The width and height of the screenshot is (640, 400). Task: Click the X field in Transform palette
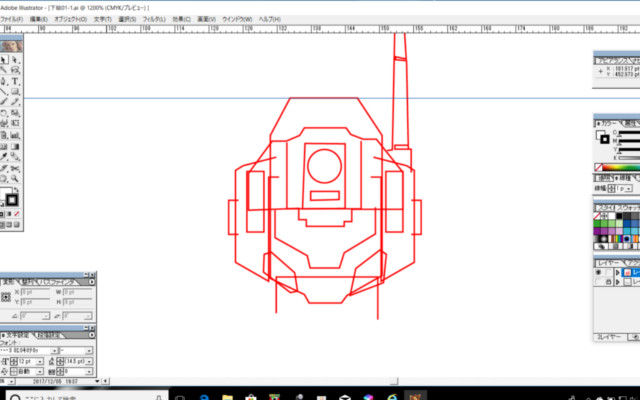[x=35, y=292]
